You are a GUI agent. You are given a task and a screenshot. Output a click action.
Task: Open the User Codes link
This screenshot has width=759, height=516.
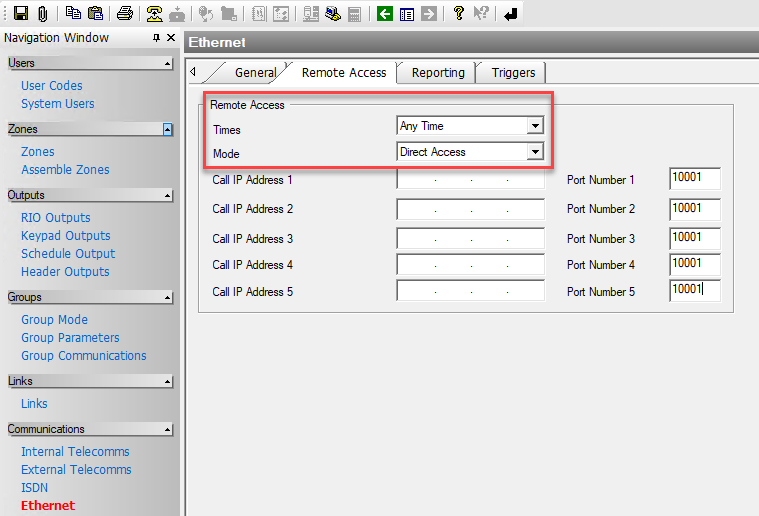tap(52, 86)
